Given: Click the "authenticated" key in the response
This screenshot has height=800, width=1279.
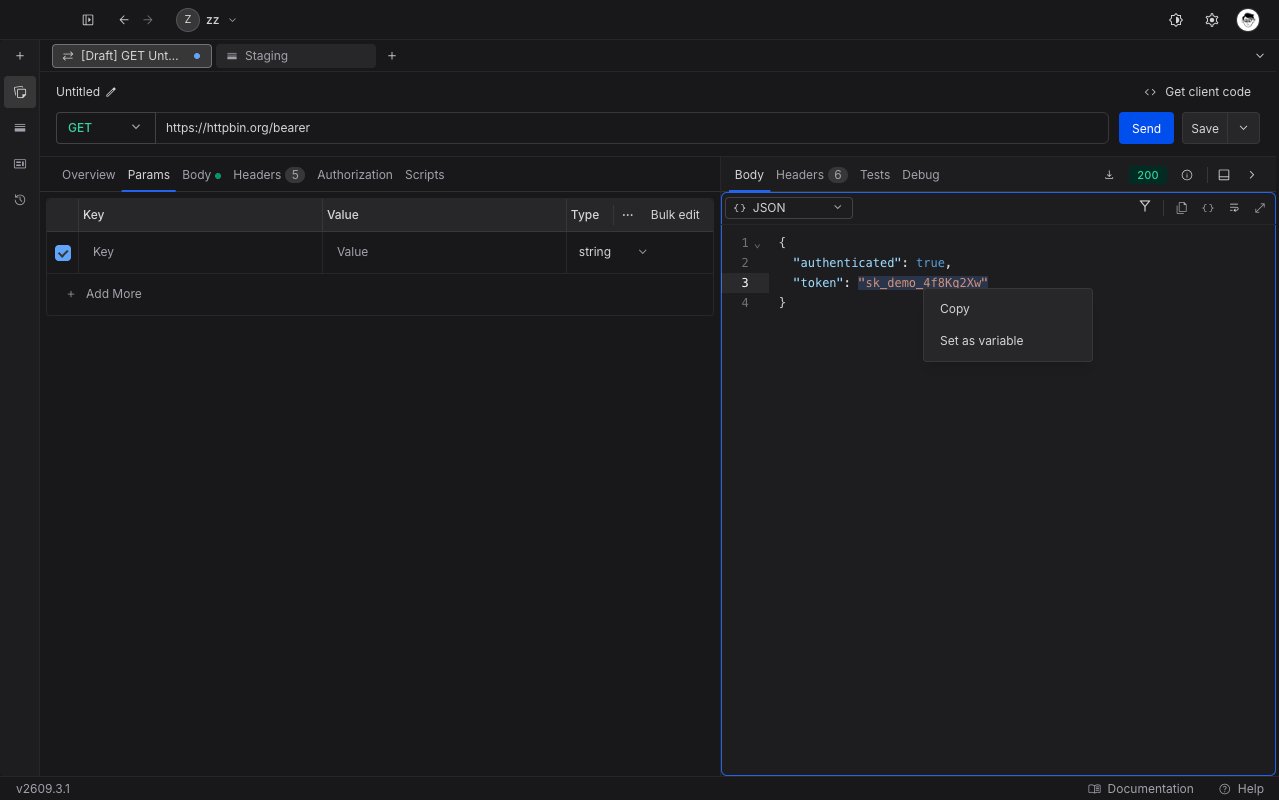Looking at the screenshot, I should pos(847,263).
